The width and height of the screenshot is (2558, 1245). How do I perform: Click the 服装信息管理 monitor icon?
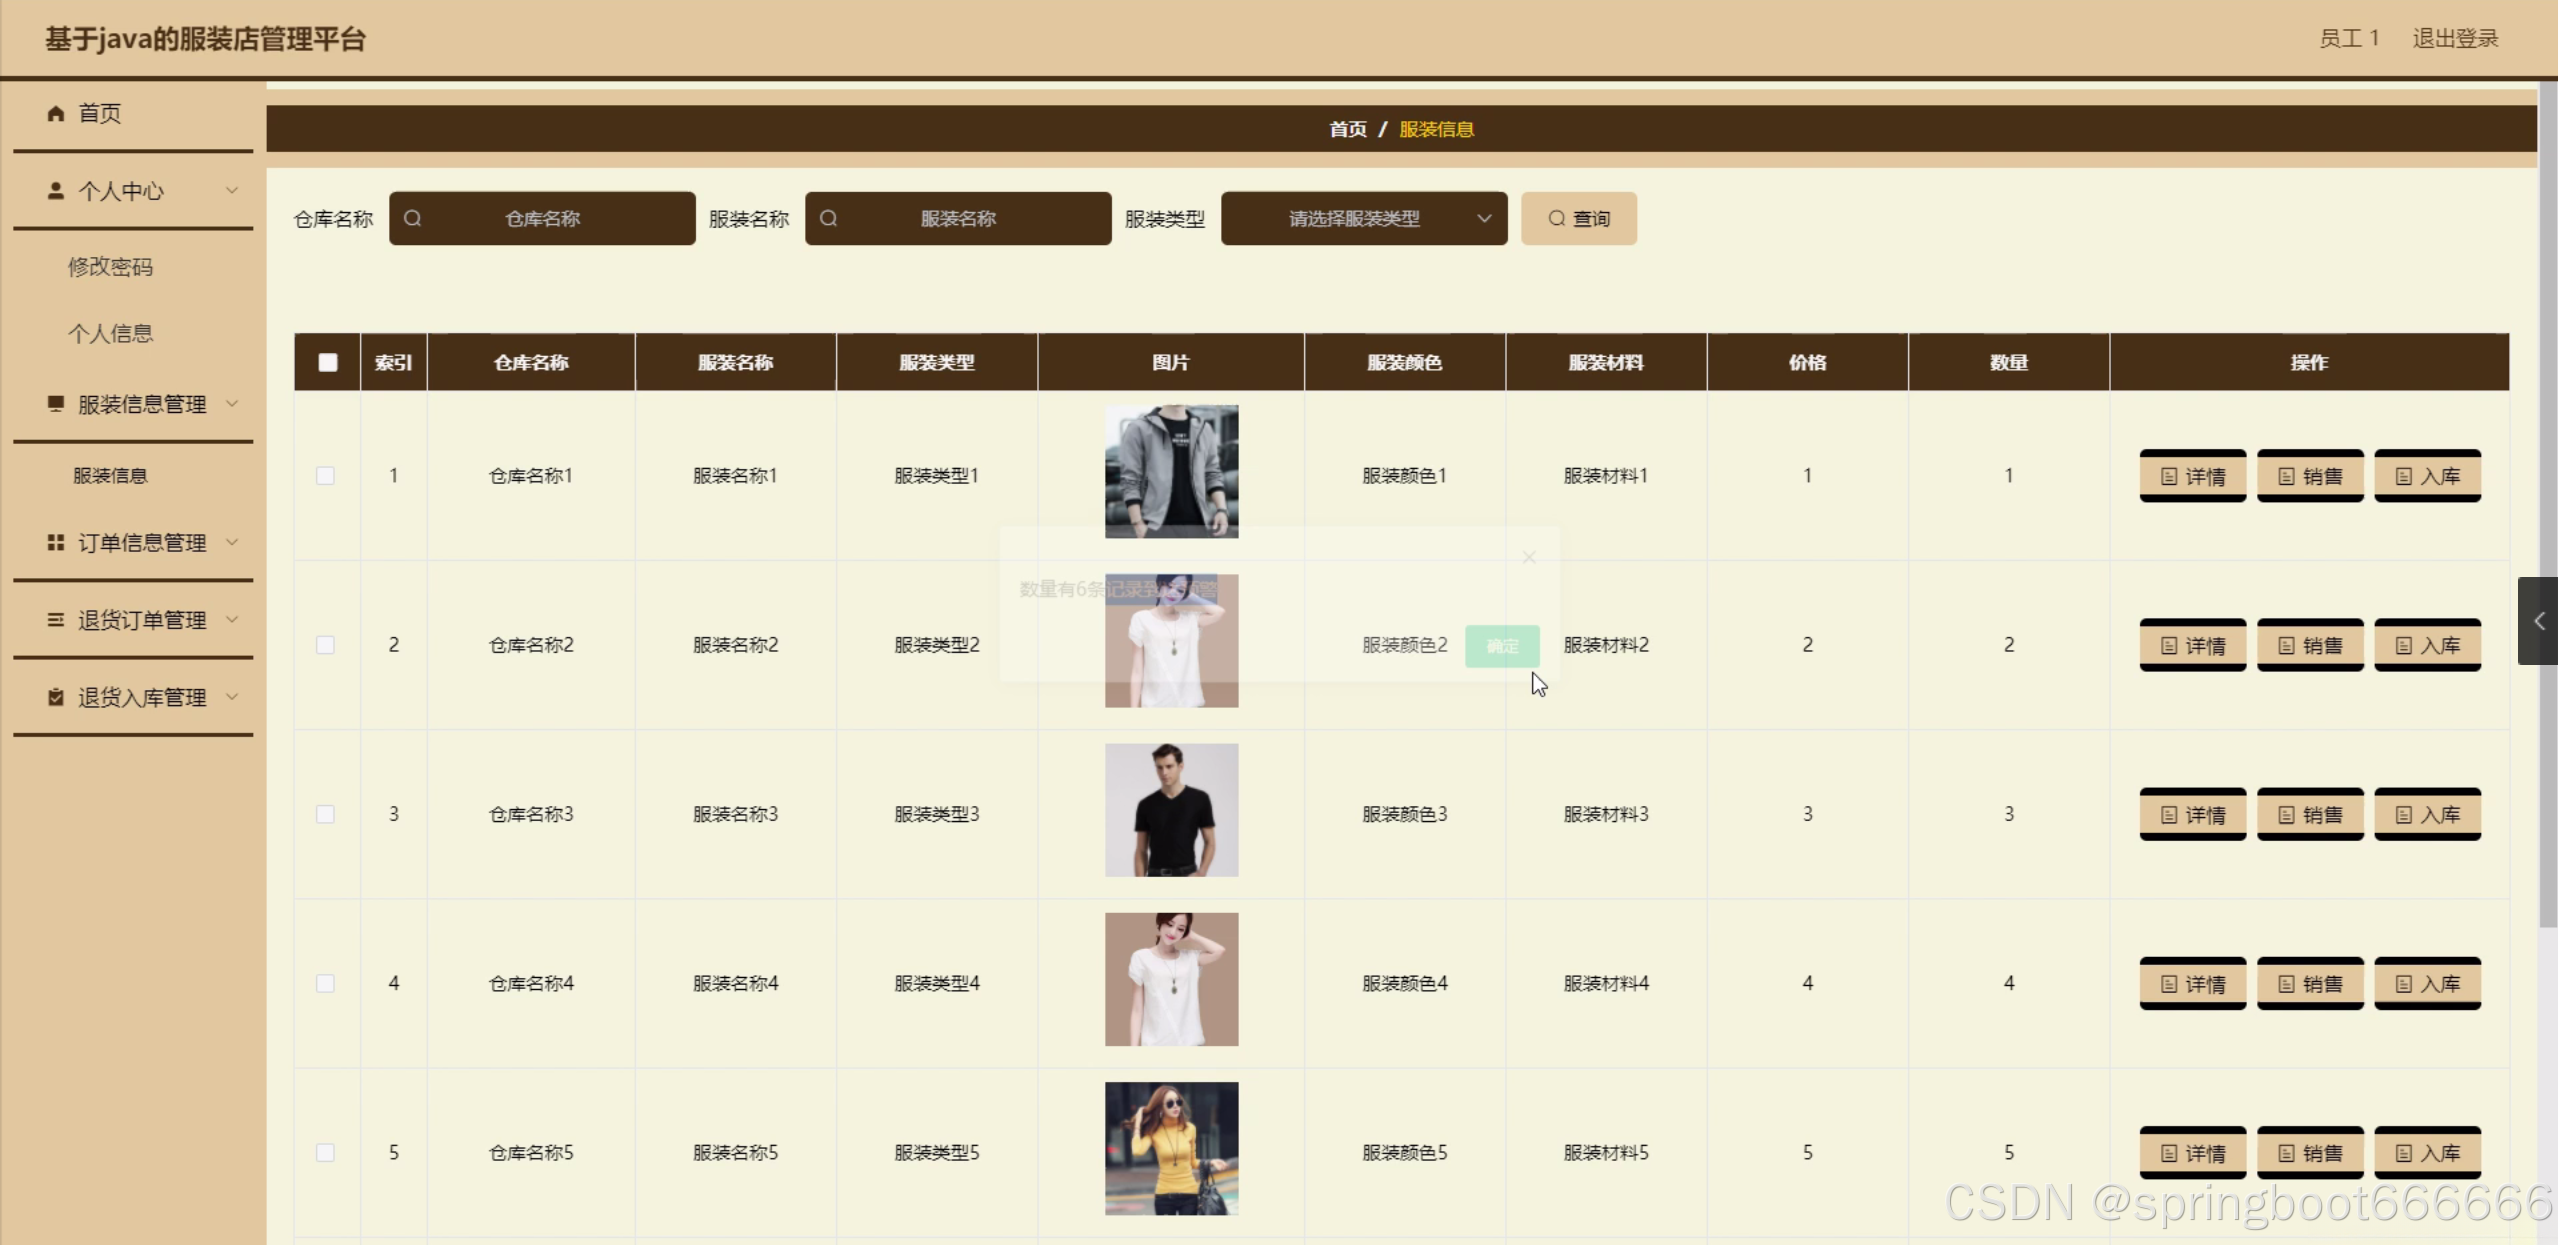[56, 403]
